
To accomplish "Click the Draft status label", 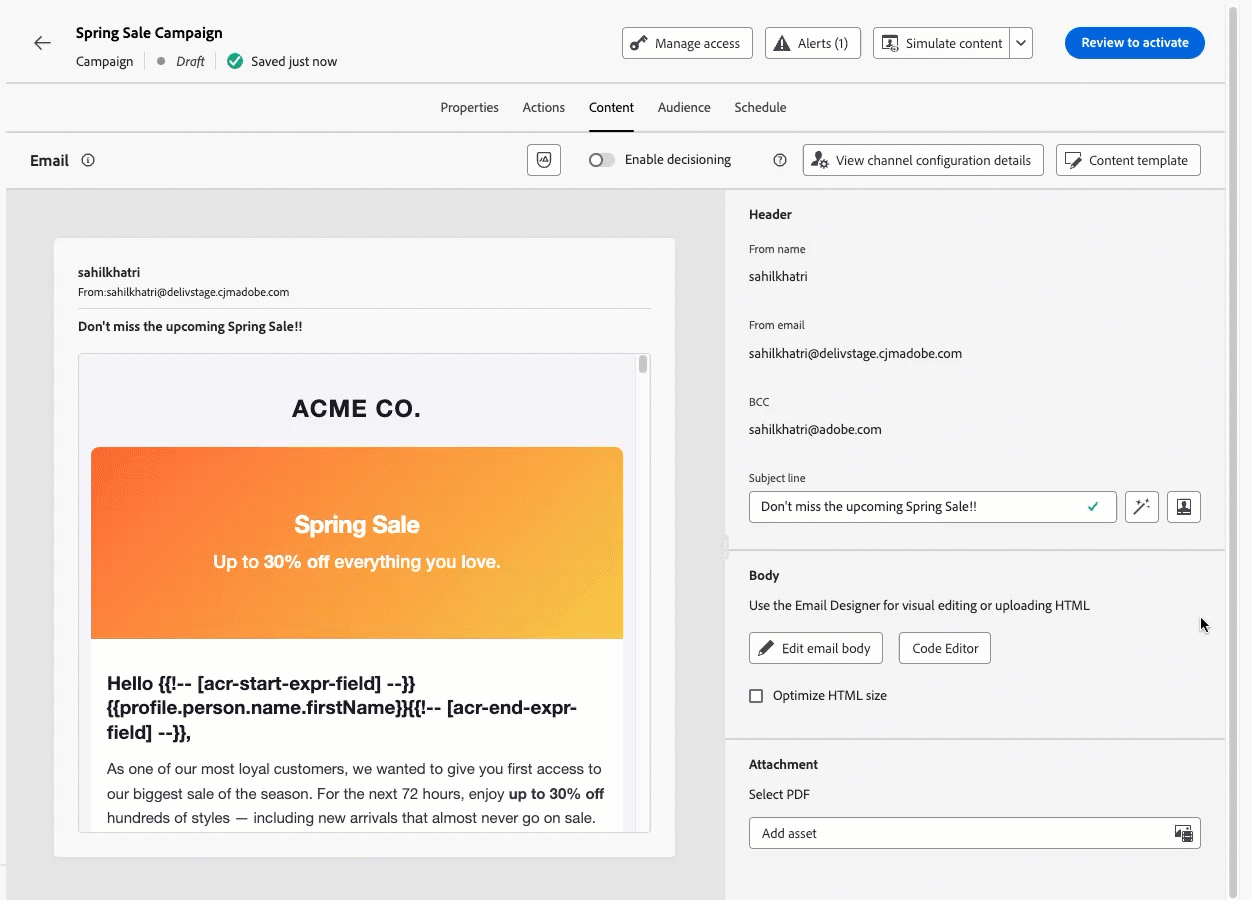I will tap(190, 61).
